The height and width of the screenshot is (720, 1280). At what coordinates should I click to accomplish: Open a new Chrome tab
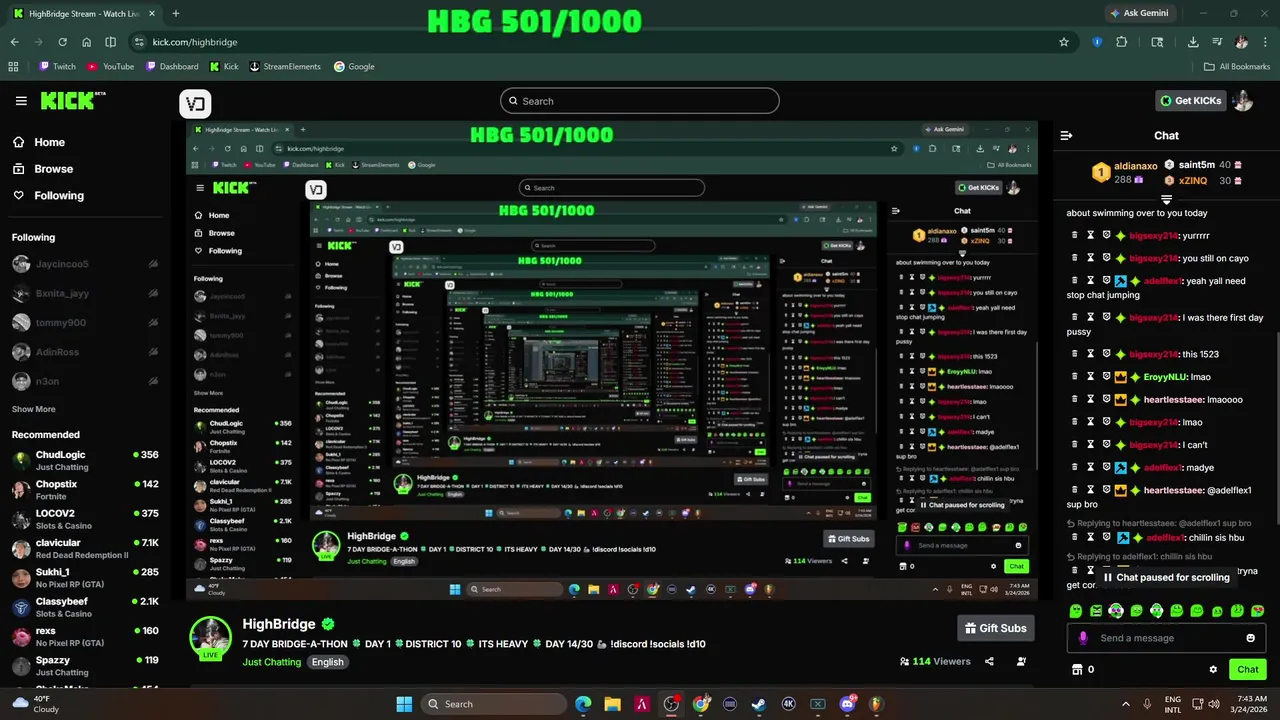click(x=176, y=13)
